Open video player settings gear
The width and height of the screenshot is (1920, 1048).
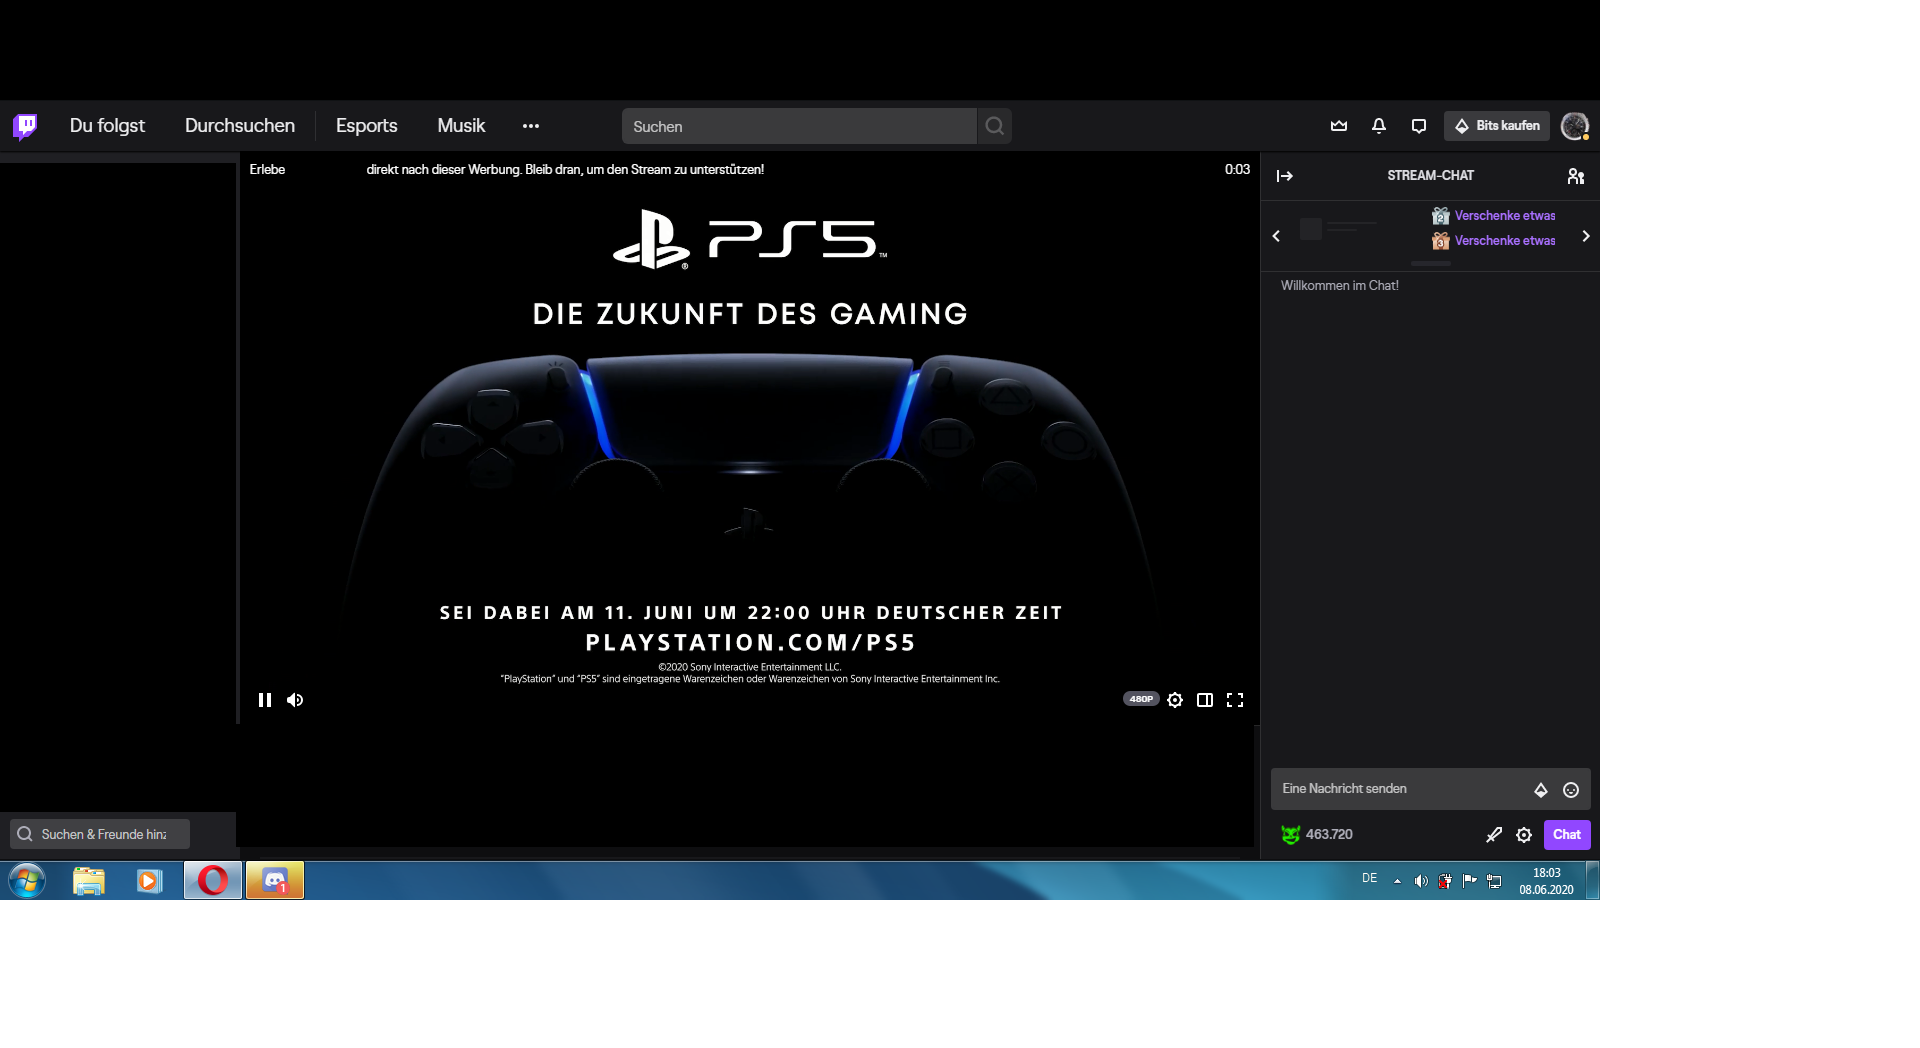click(x=1174, y=700)
